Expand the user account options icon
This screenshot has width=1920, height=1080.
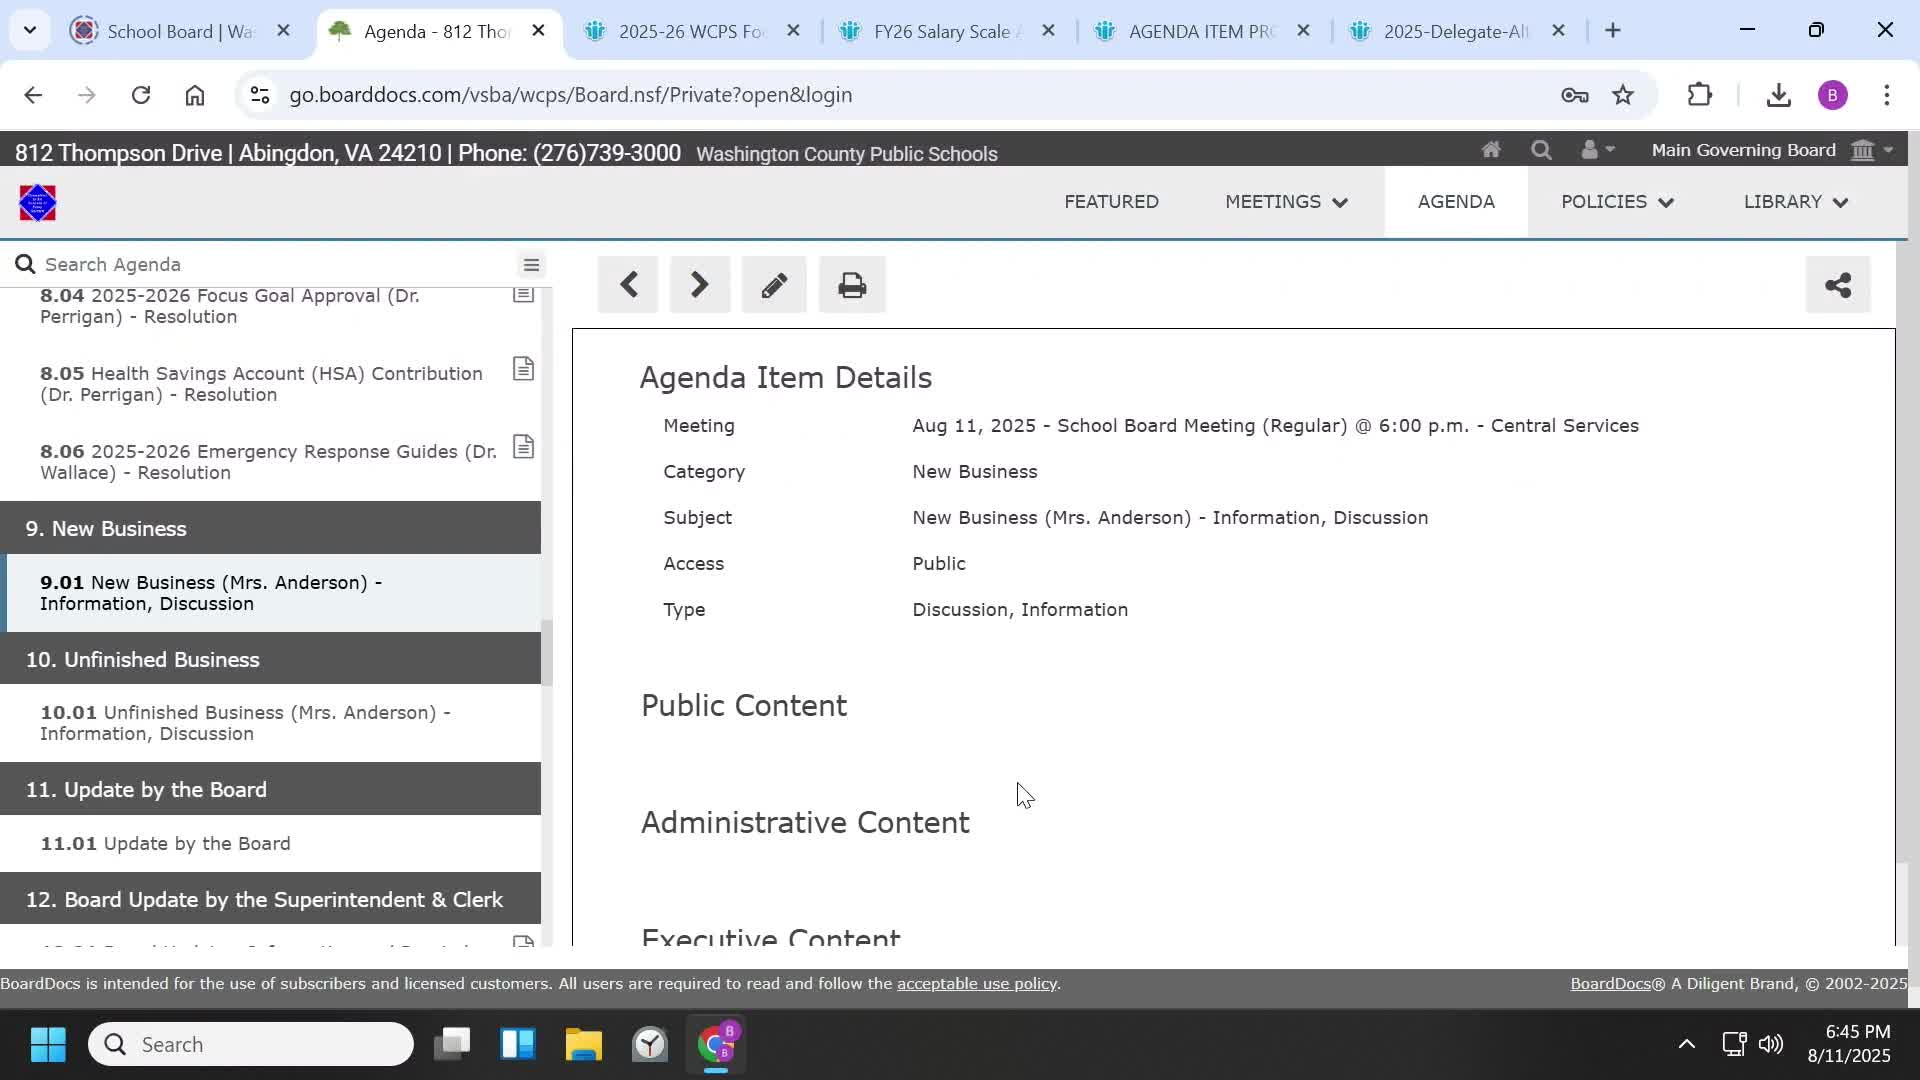1594,149
